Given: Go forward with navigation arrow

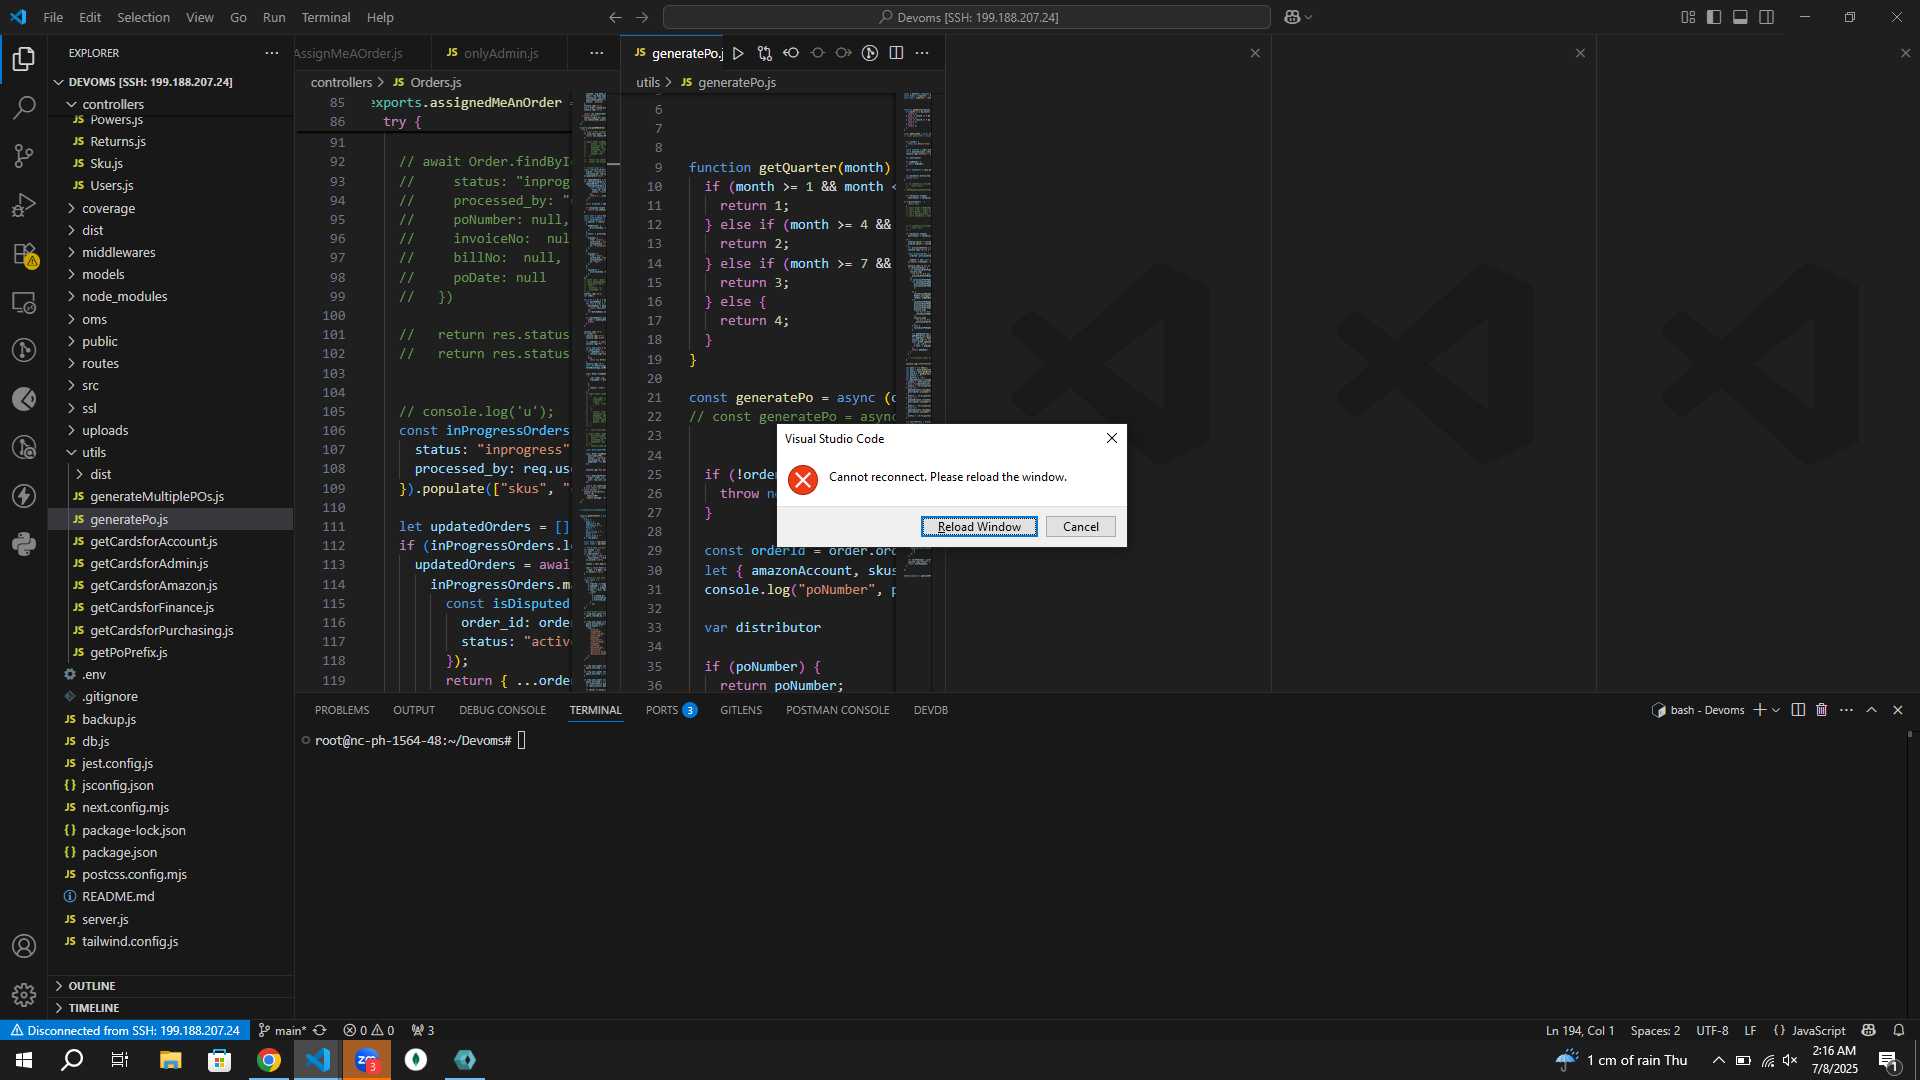Looking at the screenshot, I should coord(642,17).
